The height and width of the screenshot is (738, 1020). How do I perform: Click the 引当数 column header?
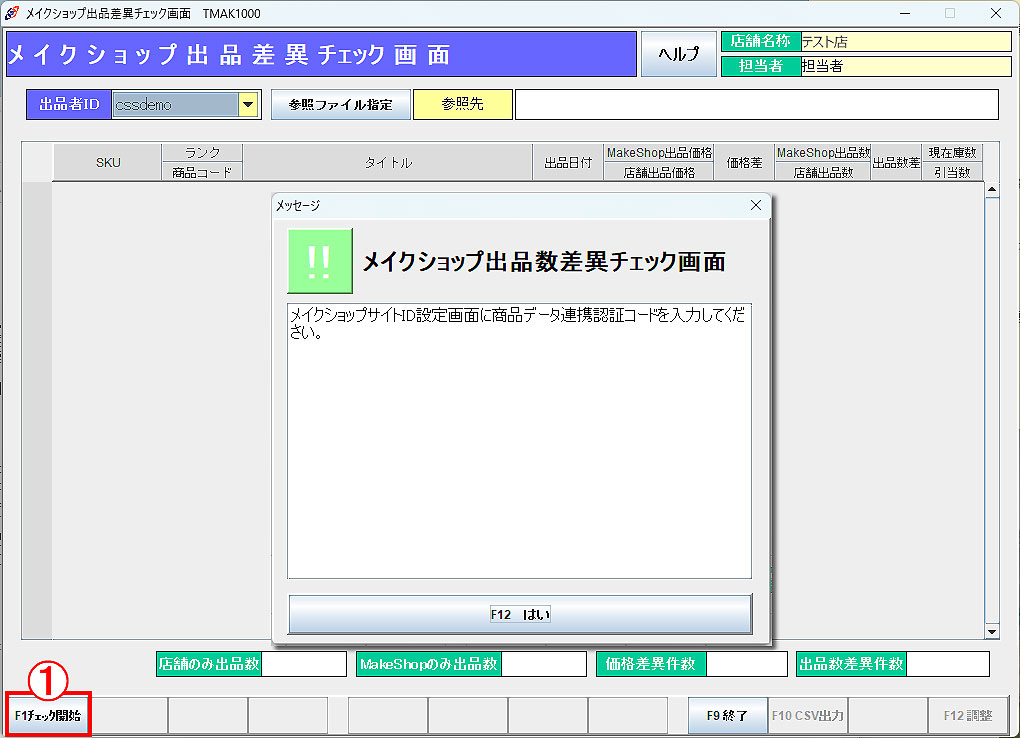[952, 172]
